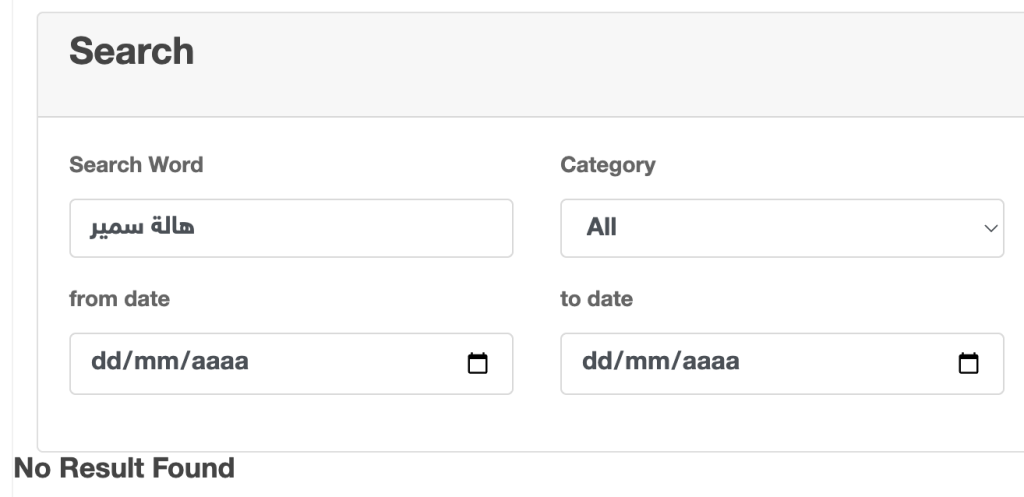Image resolution: width=1024 pixels, height=497 pixels.
Task: Focus the Search Word text field
Action: click(290, 228)
